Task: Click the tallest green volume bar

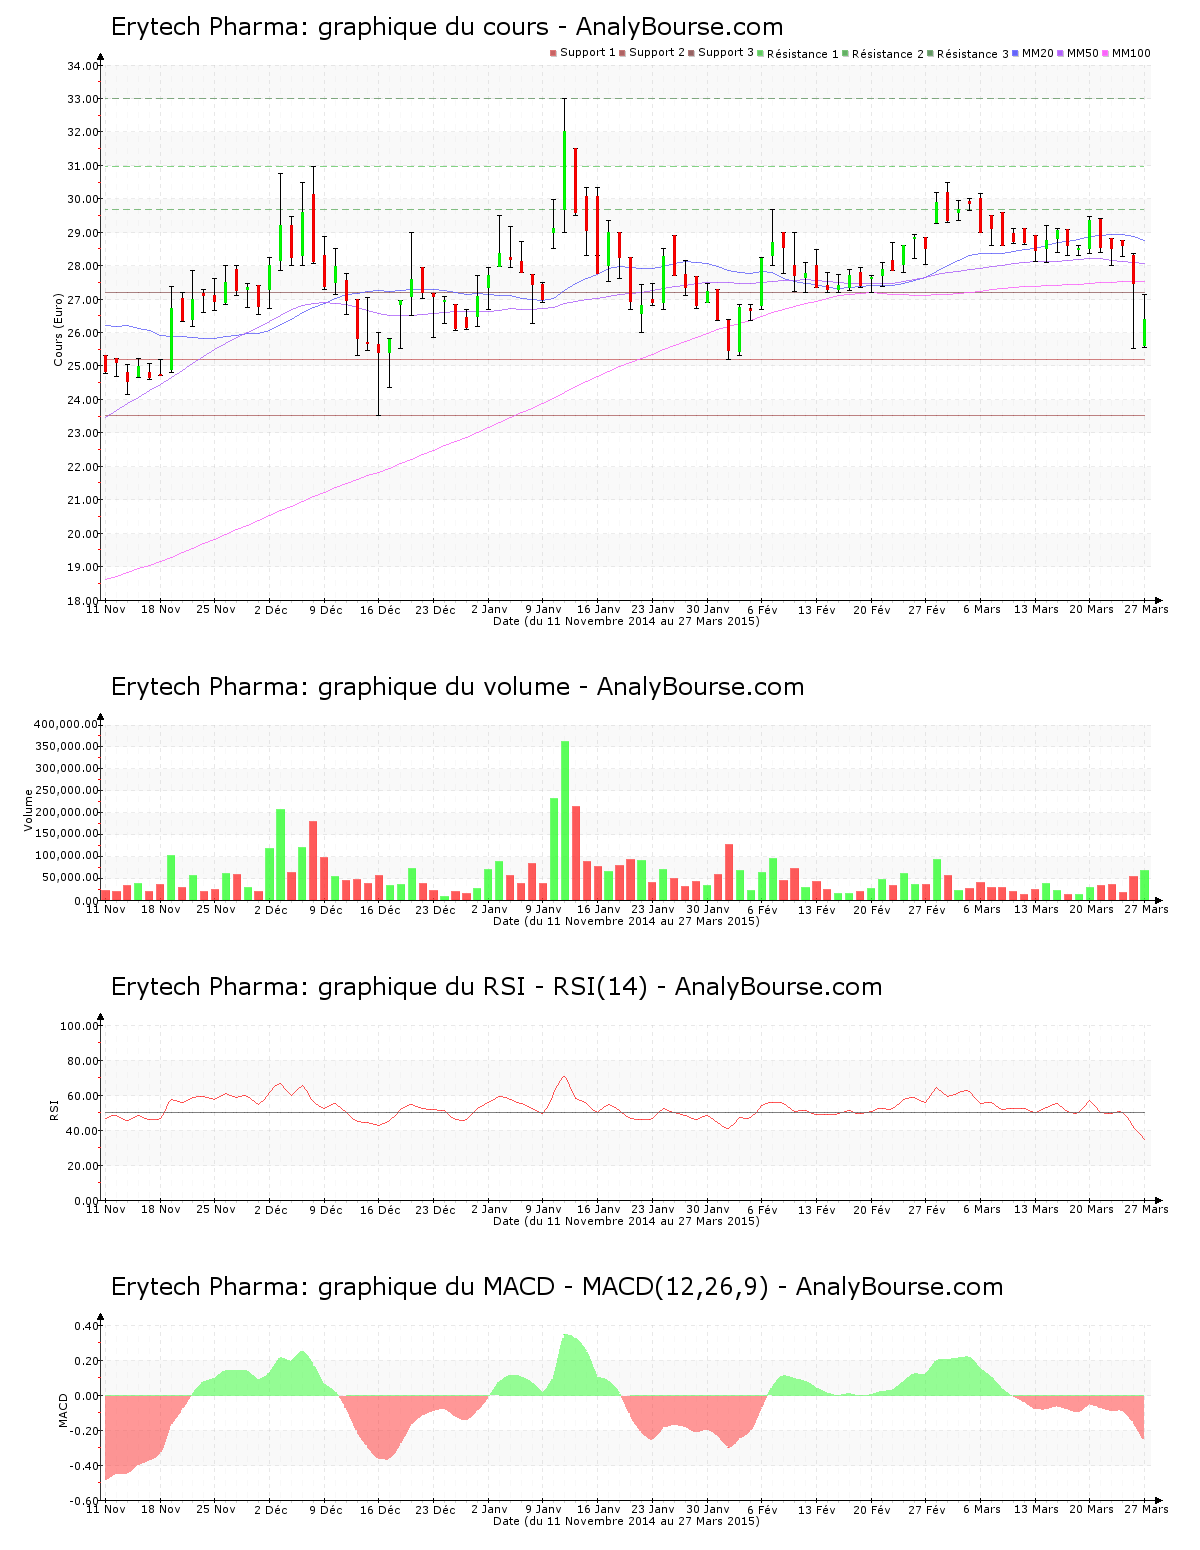Action: pyautogui.click(x=565, y=820)
